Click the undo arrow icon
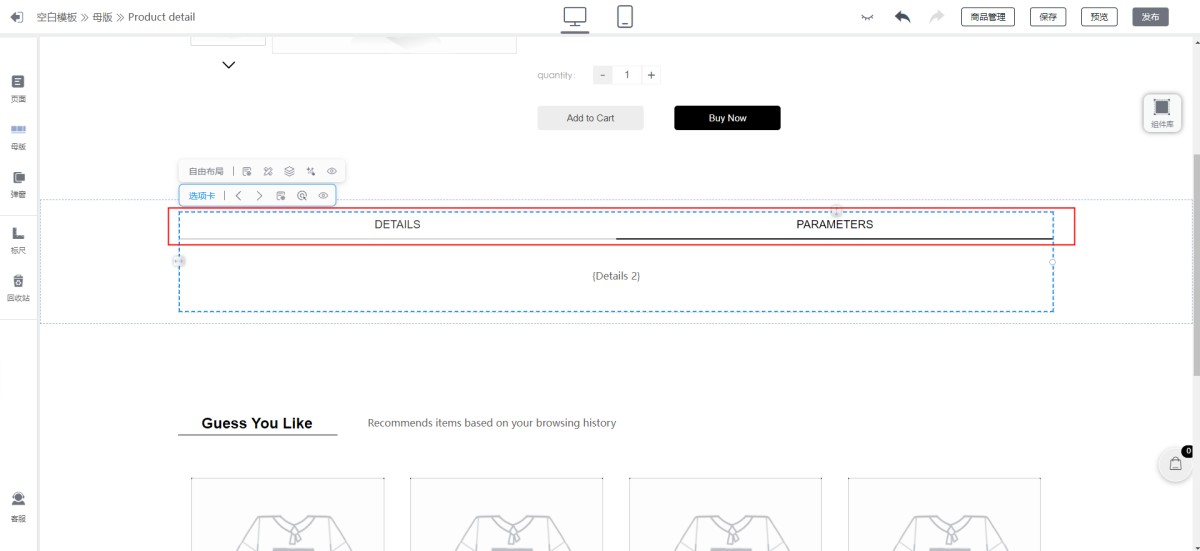 (903, 17)
